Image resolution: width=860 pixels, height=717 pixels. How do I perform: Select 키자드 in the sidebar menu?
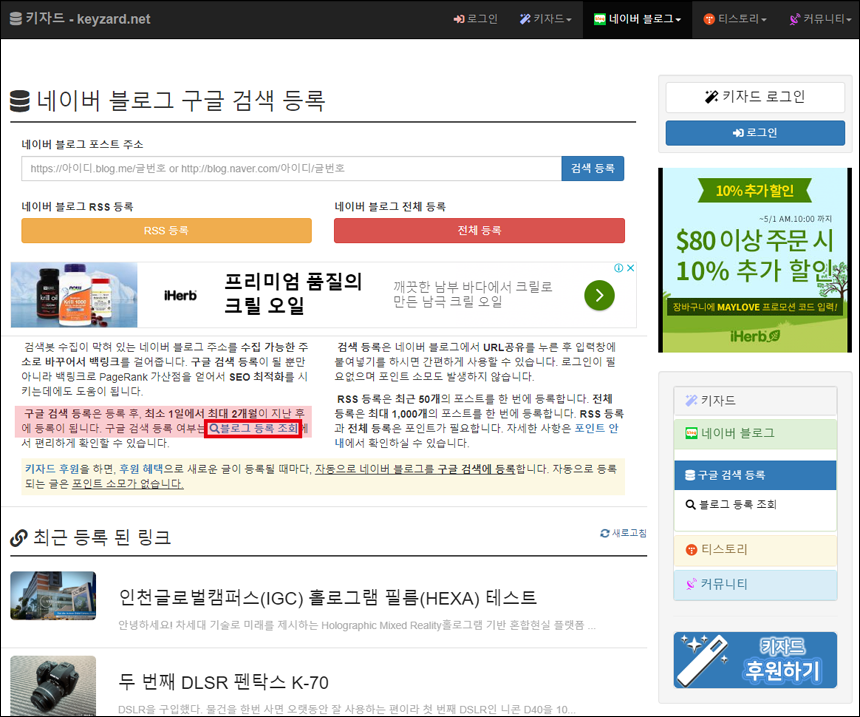point(755,400)
